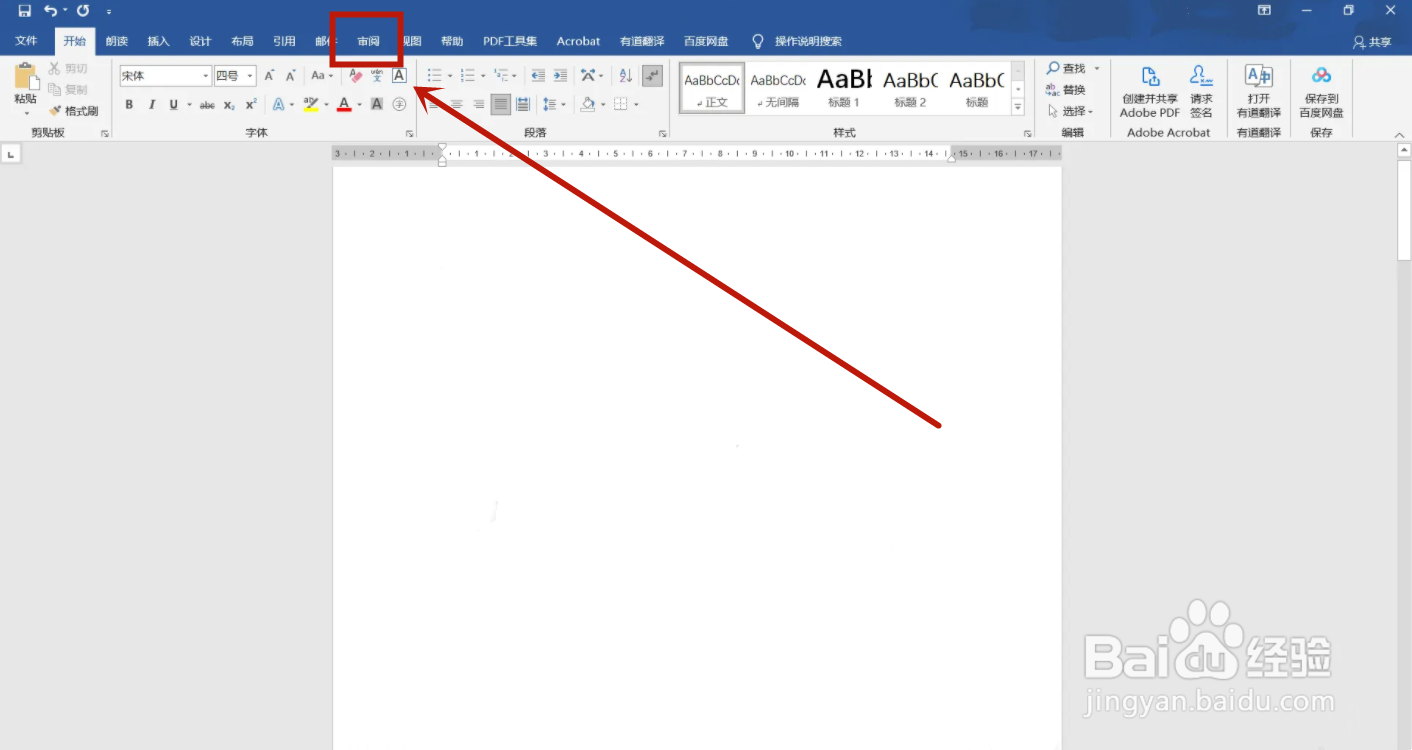Viewport: 1412px width, 750px height.
Task: Save to Baidu Netdisk (保存到百度网盘)
Action: [x=1321, y=92]
